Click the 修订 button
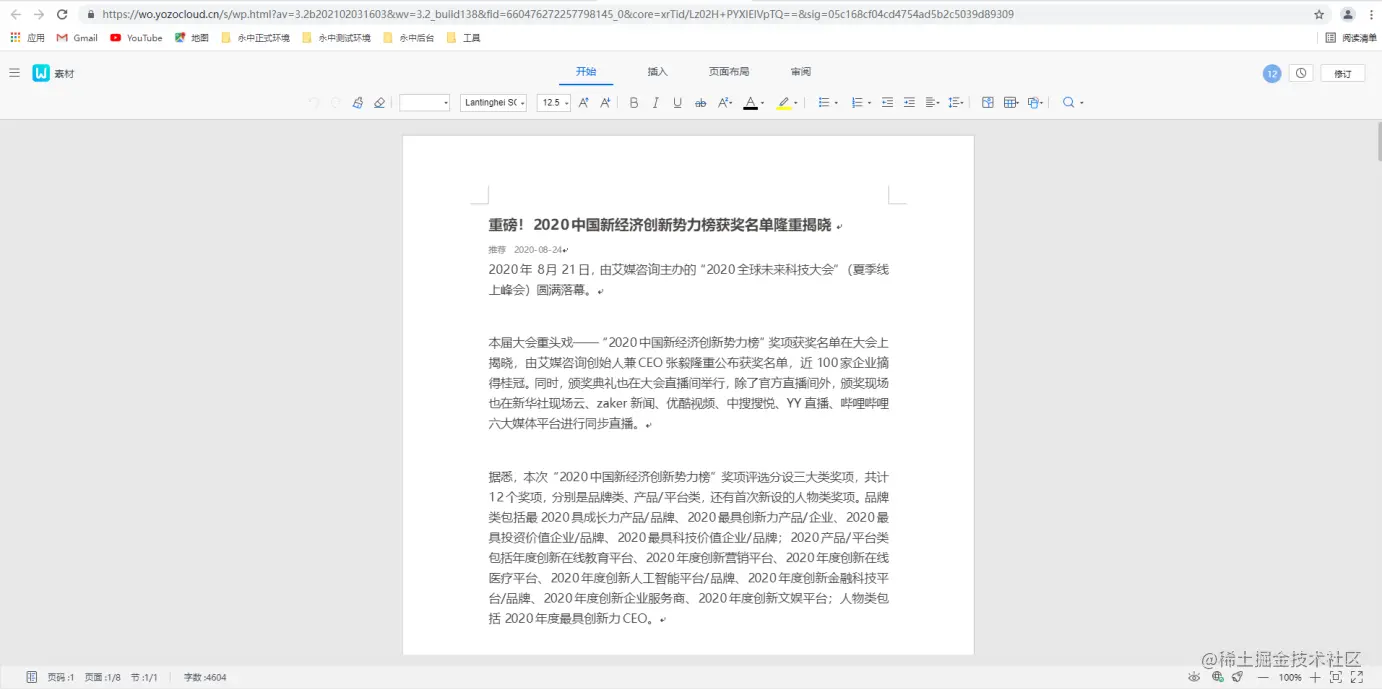1382x690 pixels. click(1343, 73)
